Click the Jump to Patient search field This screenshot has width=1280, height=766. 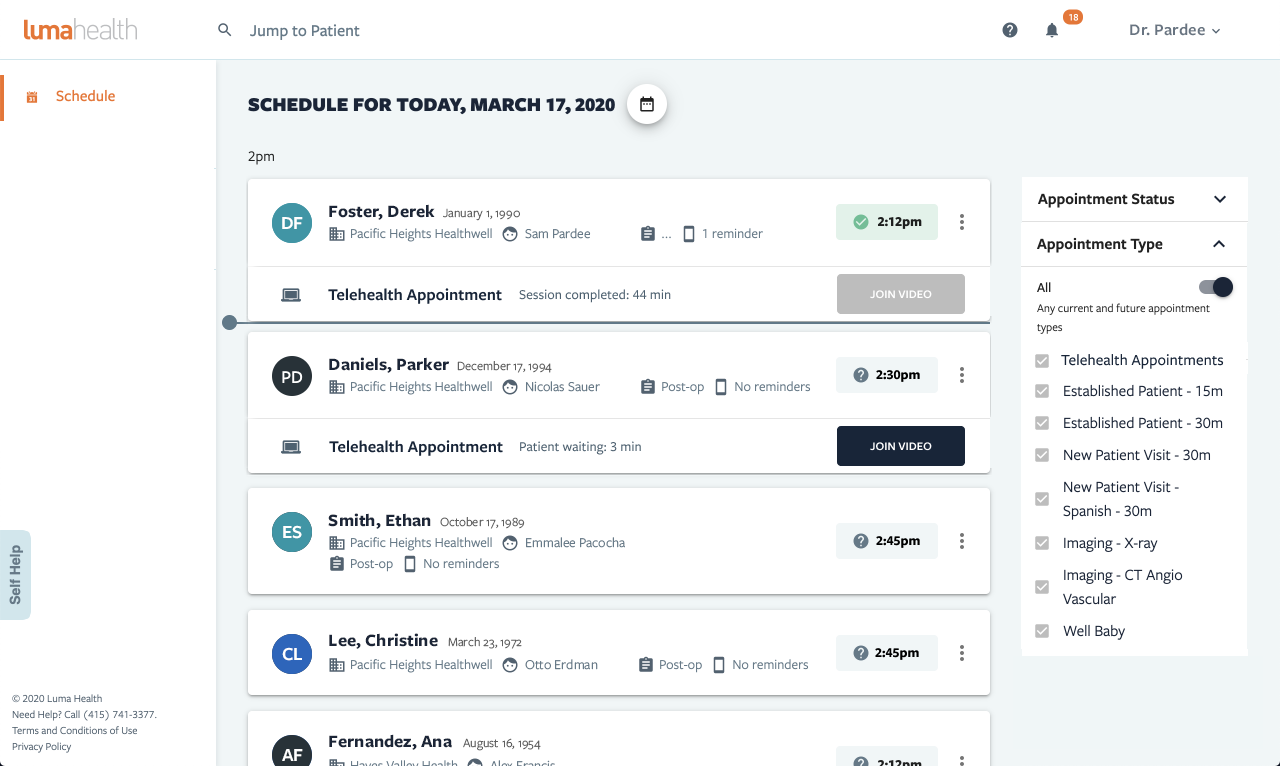305,31
